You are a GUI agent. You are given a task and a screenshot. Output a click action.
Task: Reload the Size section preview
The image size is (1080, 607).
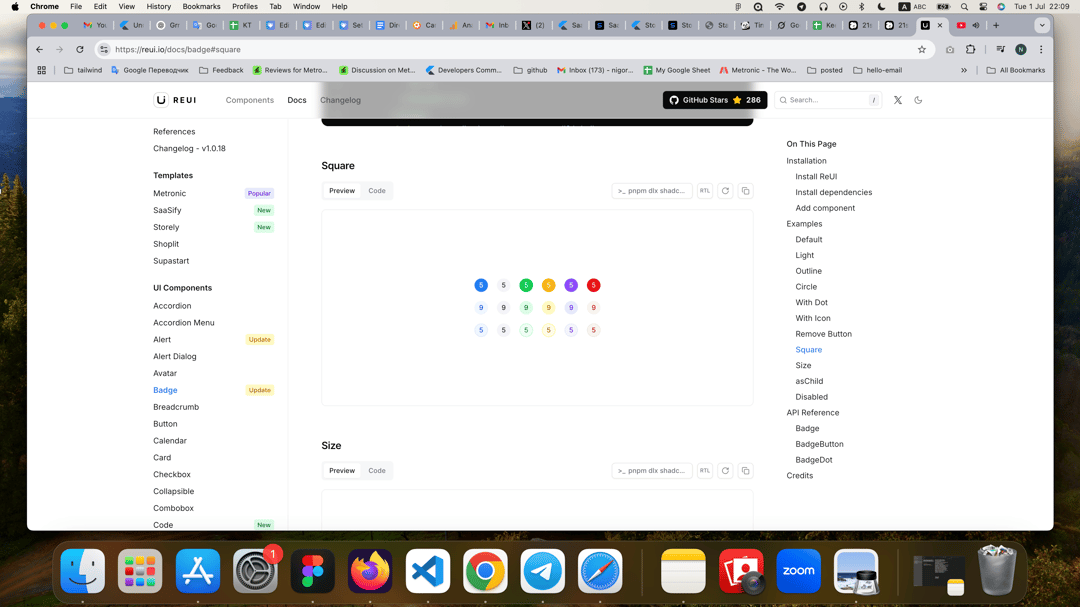(725, 471)
